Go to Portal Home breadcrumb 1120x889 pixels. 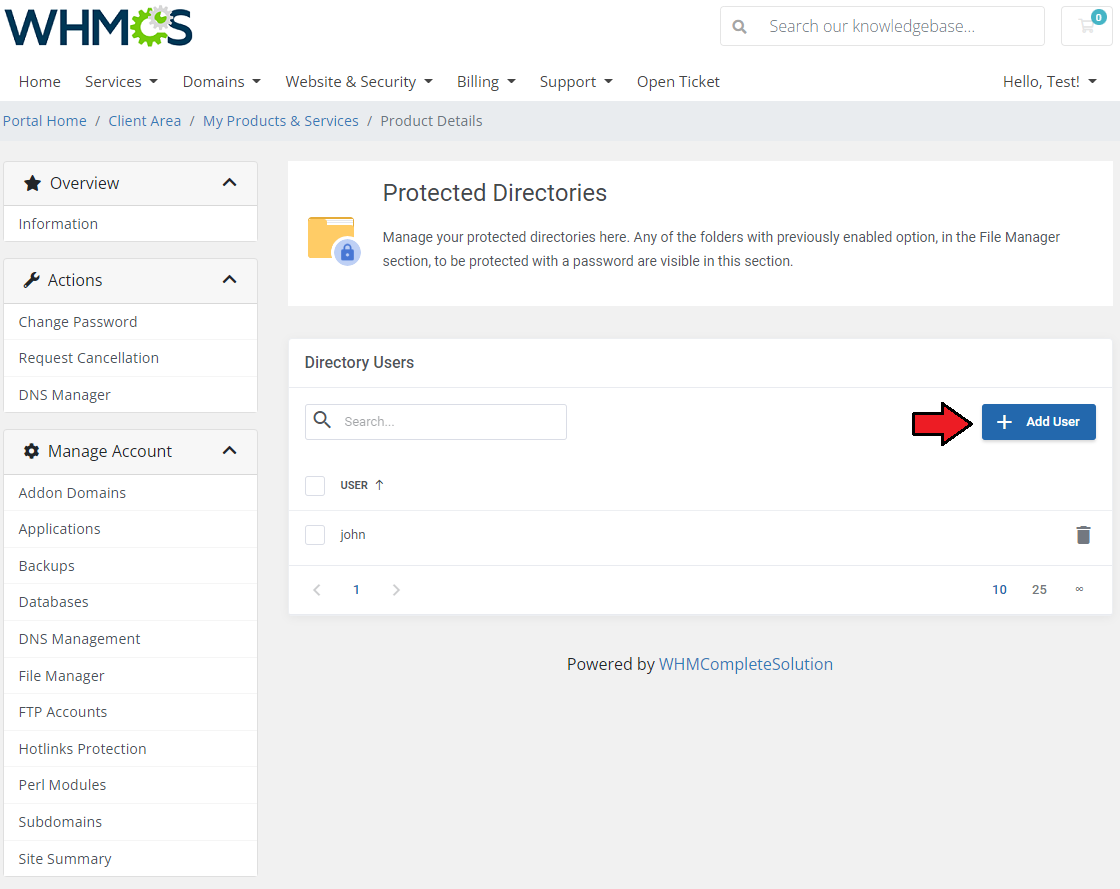[x=45, y=121]
